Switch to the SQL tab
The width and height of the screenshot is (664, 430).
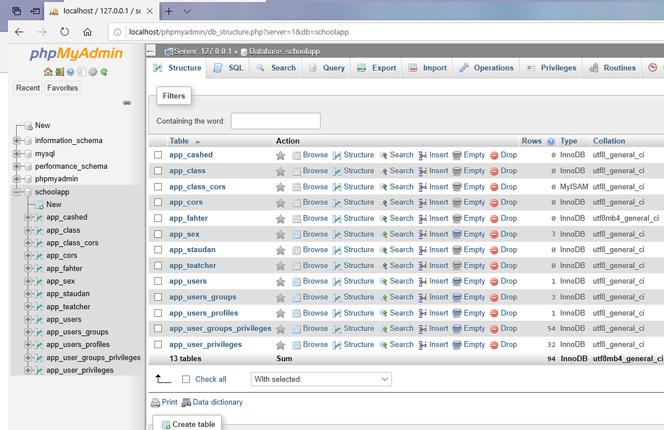tap(229, 68)
